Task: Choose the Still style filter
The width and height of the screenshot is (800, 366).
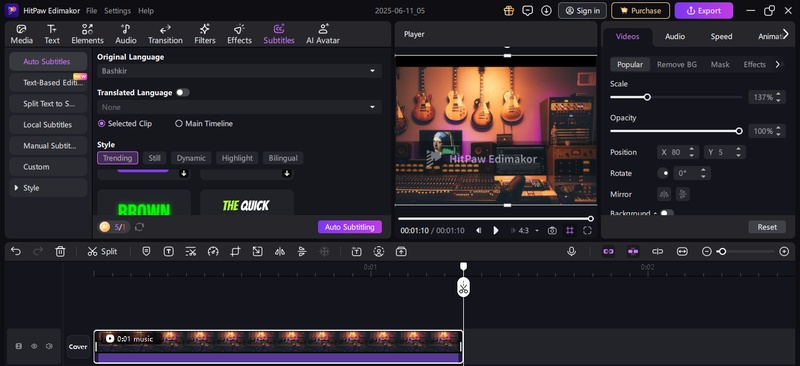Action: [154, 158]
